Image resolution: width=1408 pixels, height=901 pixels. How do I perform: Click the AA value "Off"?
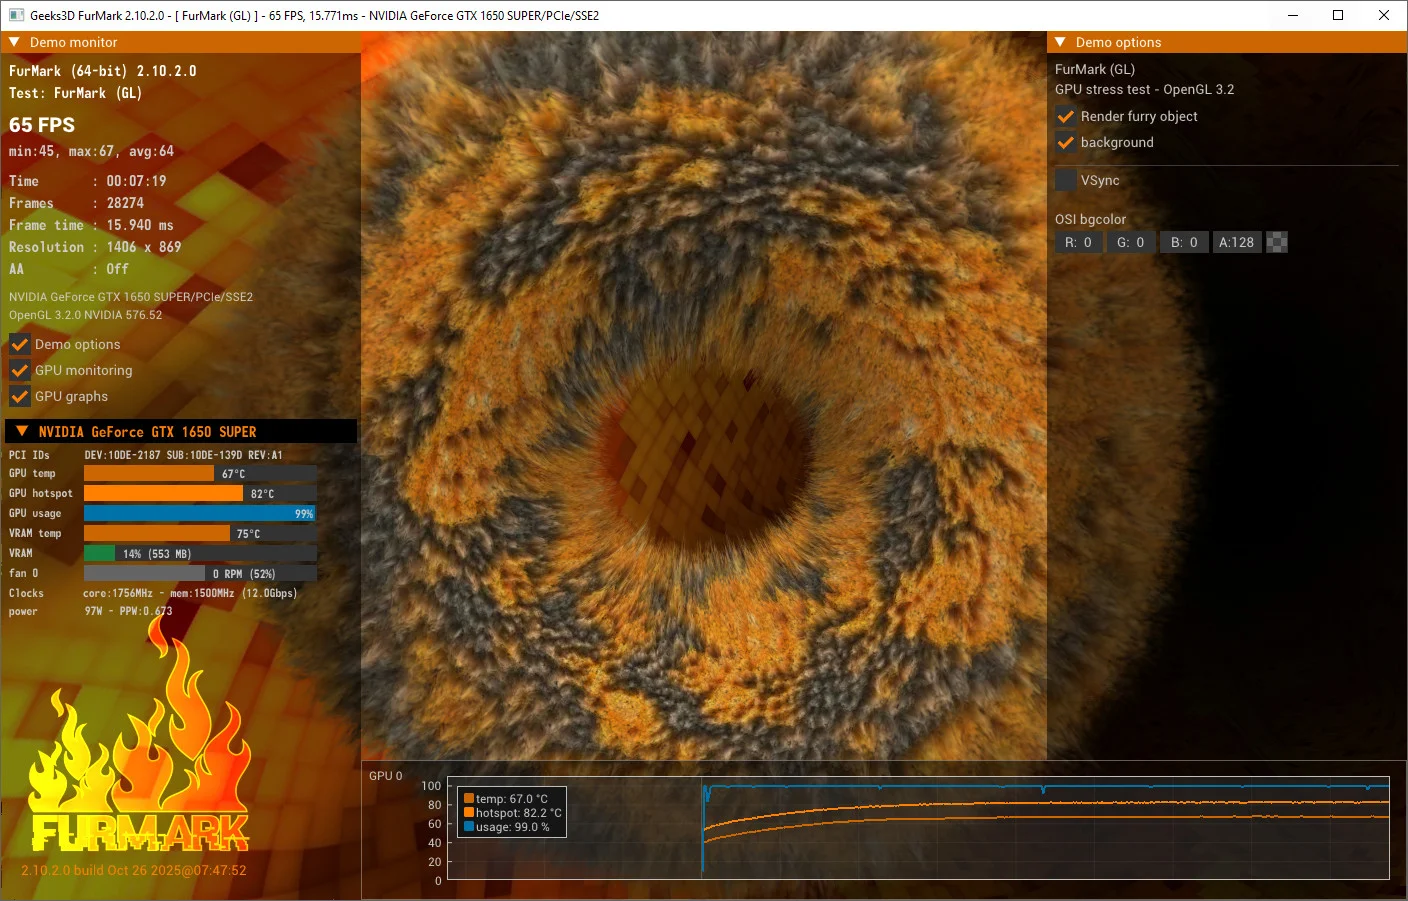[x=117, y=269]
